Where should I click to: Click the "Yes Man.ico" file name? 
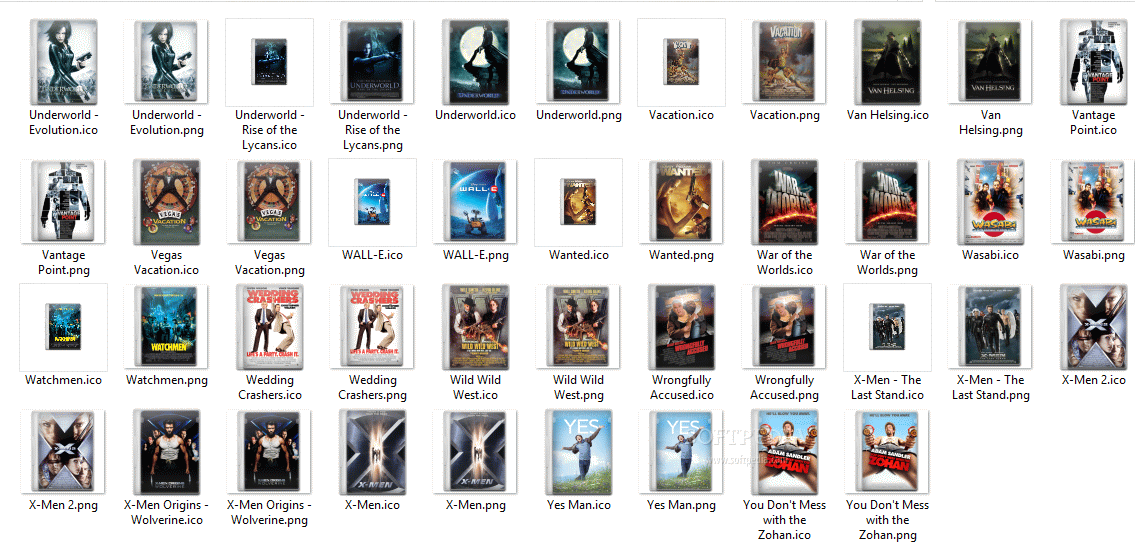(578, 505)
